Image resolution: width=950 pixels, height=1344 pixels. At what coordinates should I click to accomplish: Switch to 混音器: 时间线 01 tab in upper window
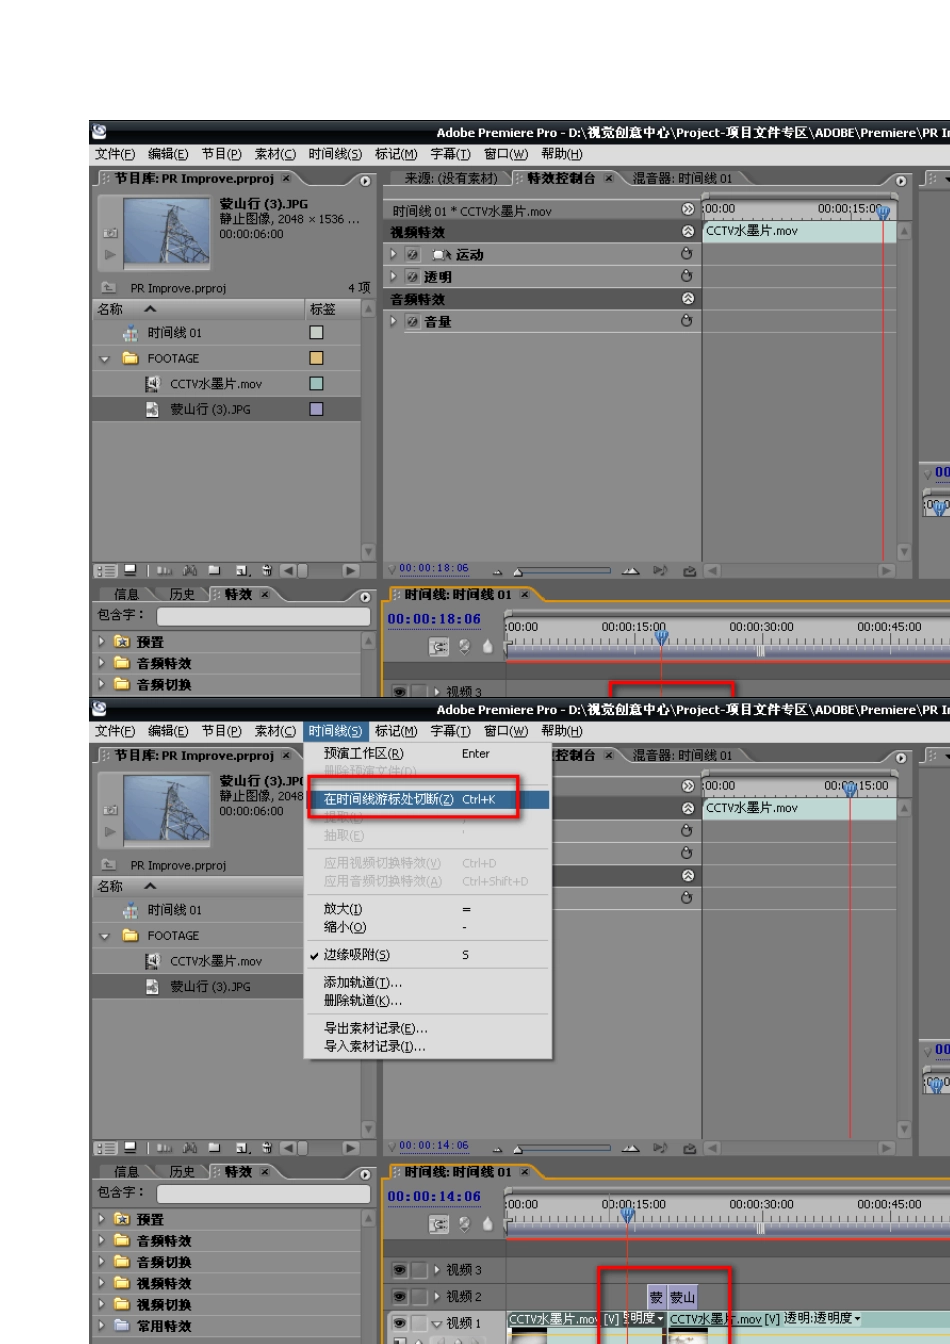(683, 179)
